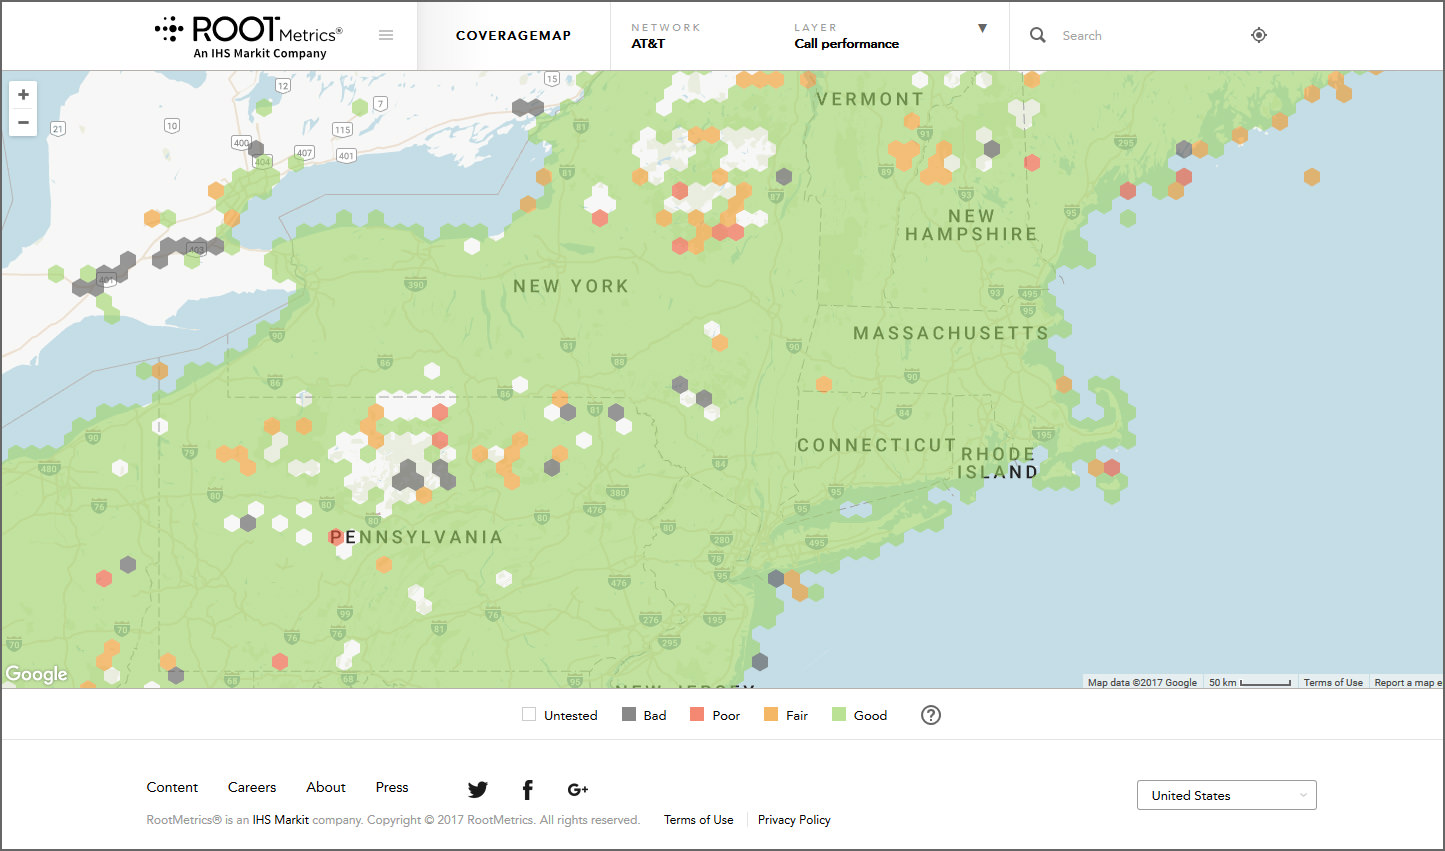Click the Good green legend swatch
1445x851 pixels.
[839, 715]
